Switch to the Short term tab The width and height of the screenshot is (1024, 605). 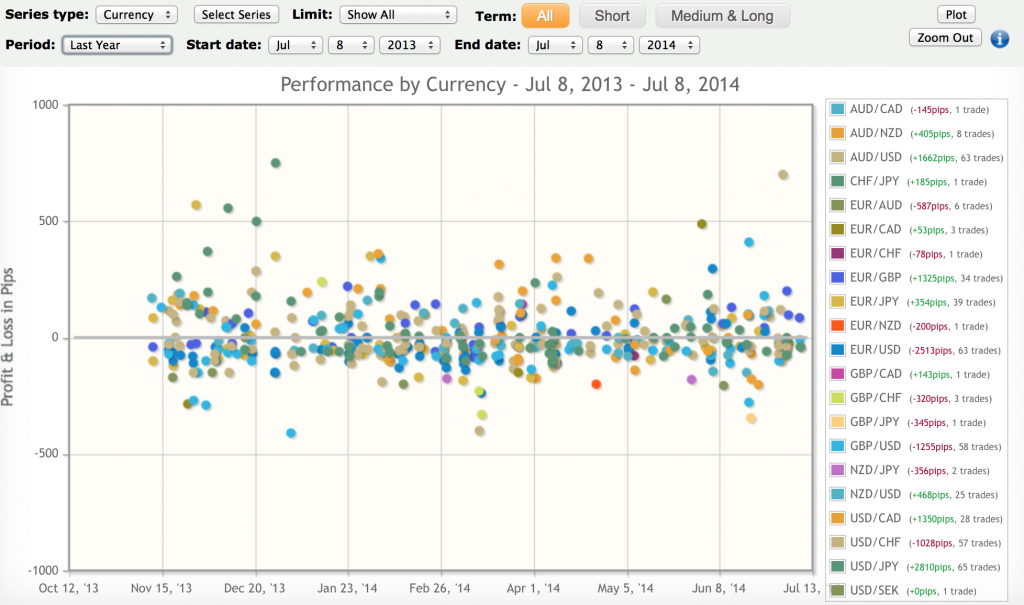coord(612,16)
